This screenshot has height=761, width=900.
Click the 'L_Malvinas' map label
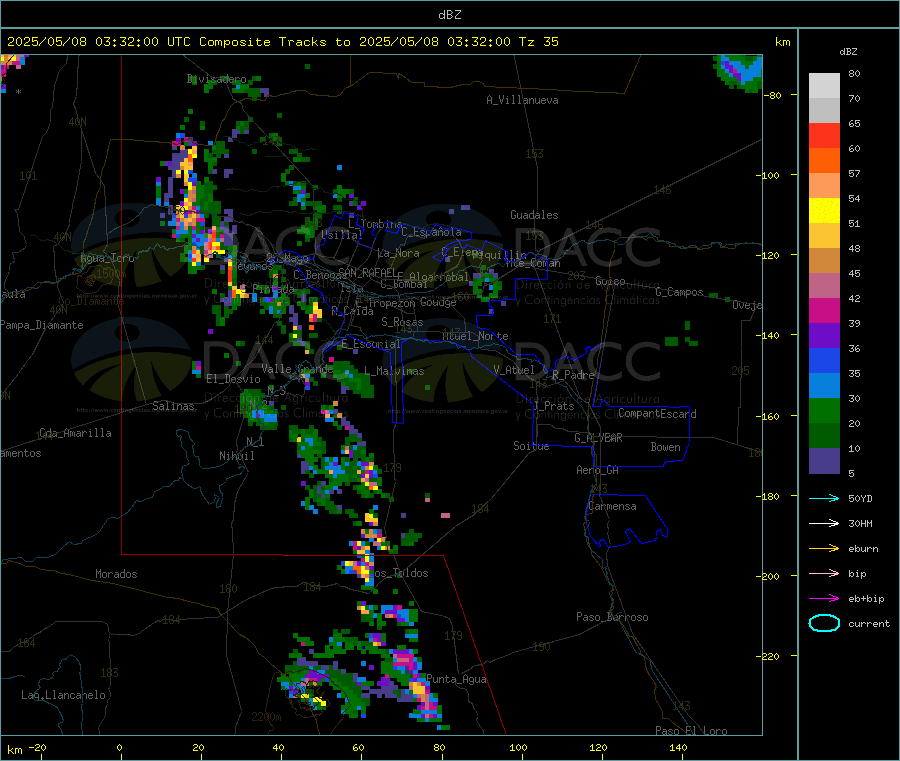(394, 371)
